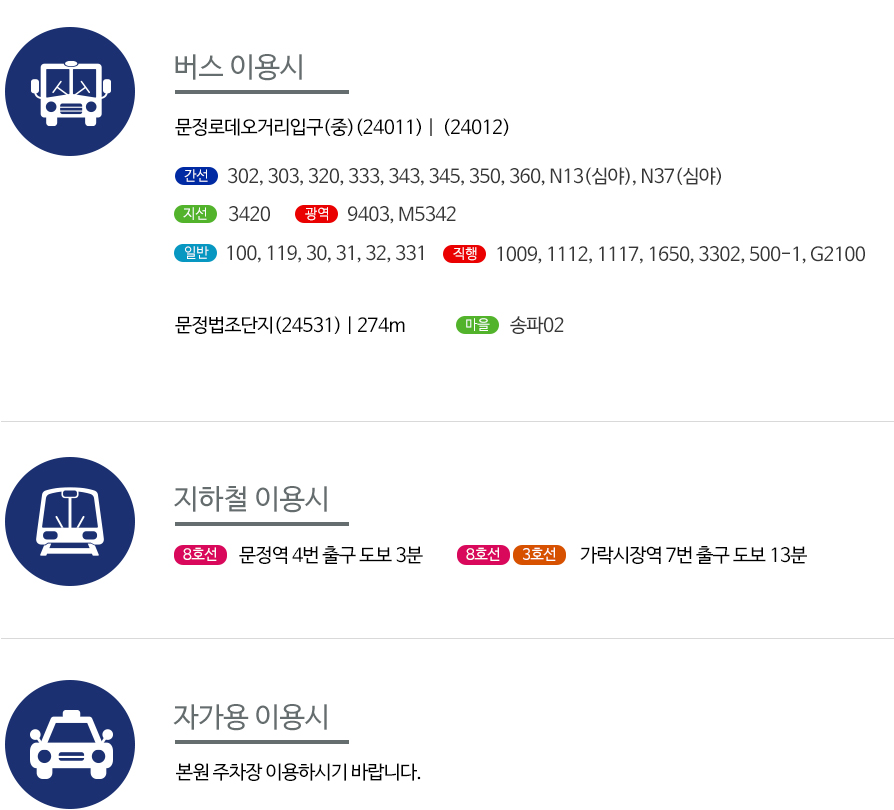Viewport: 894px width, 810px height.
Task: Click 문정역 4번 출구 도보 3분
Action: (331, 555)
